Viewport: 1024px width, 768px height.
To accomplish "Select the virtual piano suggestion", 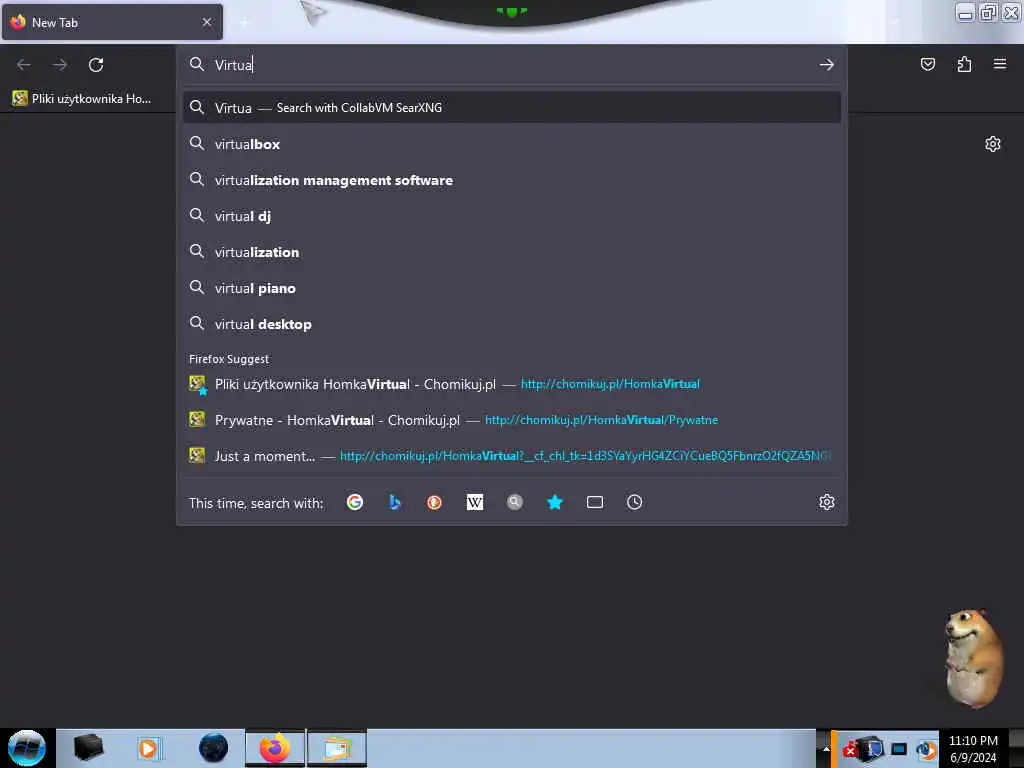I will click(511, 288).
